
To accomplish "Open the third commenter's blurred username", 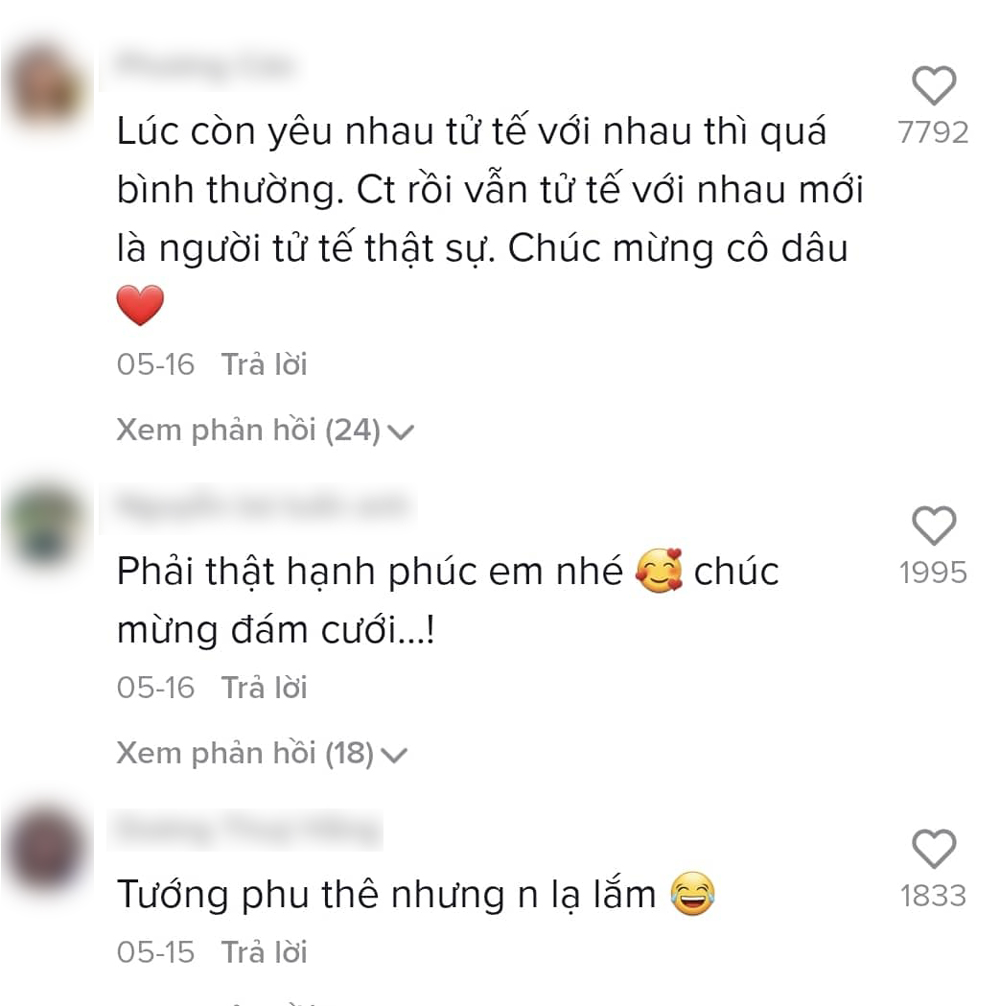I will [249, 830].
